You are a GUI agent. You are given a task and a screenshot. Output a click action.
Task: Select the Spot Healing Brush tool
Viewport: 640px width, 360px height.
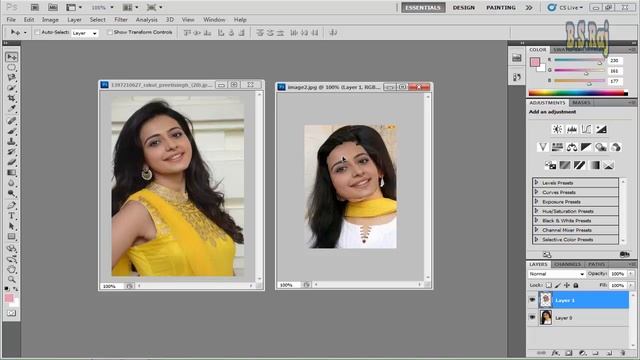click(11, 121)
